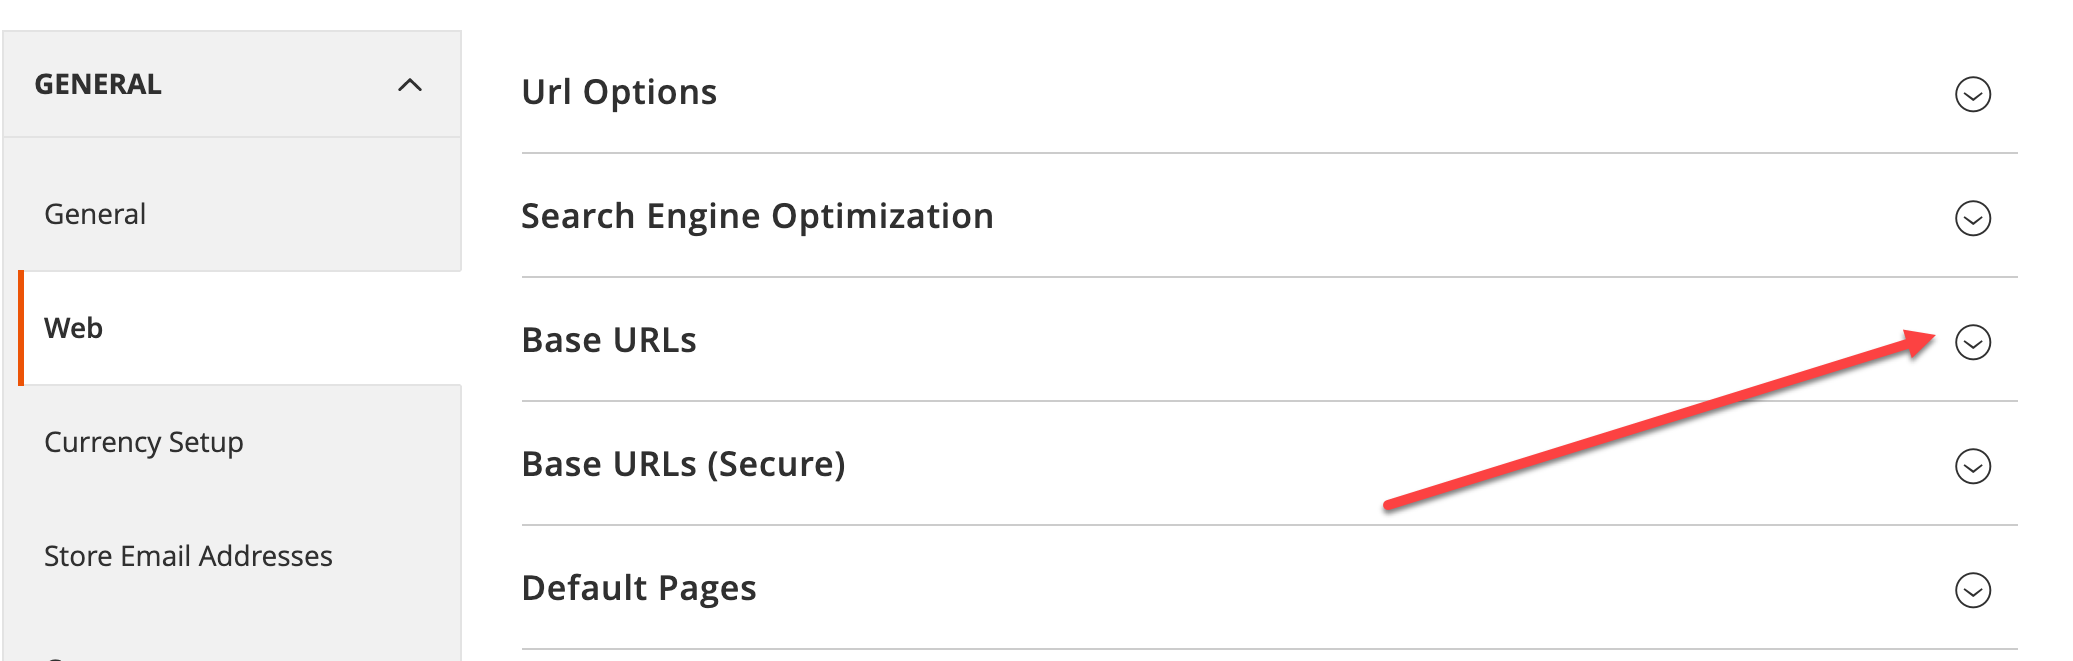2073x661 pixels.
Task: Click the red annotation arrow's tail end
Action: 1390,505
